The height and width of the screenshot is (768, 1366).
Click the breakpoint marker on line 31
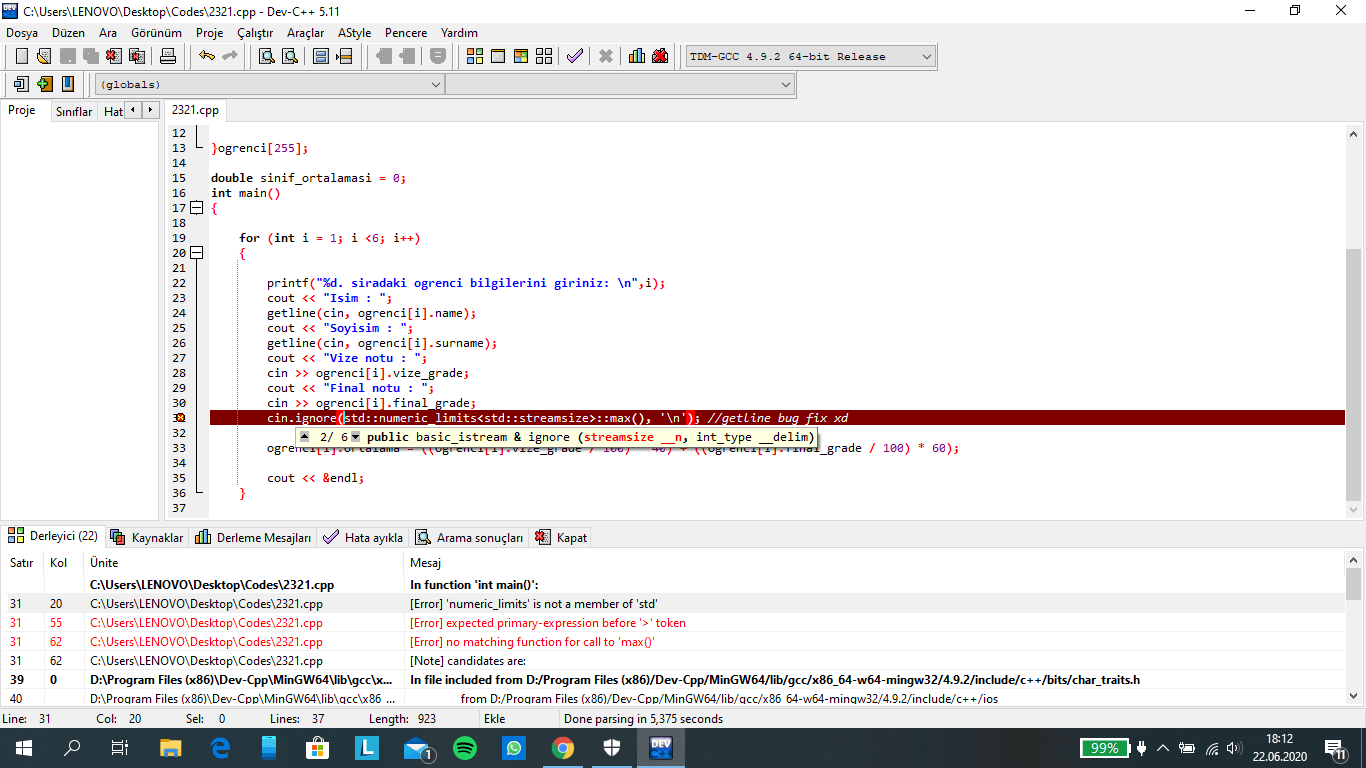tap(179, 418)
